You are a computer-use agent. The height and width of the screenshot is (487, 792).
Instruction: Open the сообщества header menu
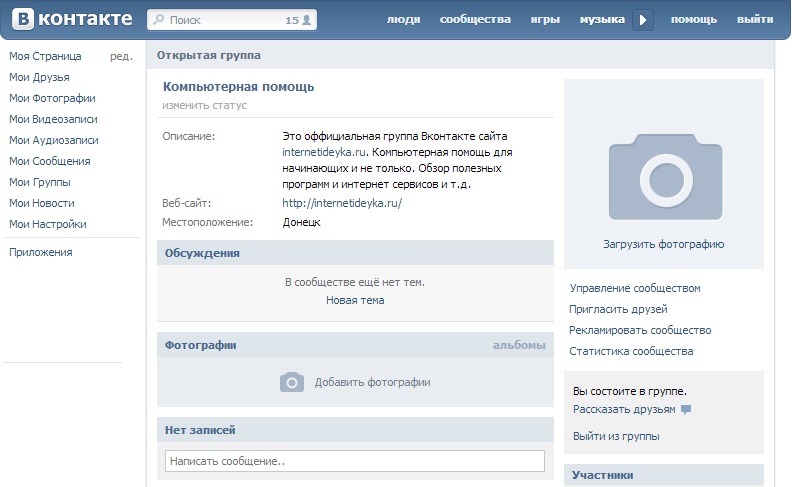[475, 19]
